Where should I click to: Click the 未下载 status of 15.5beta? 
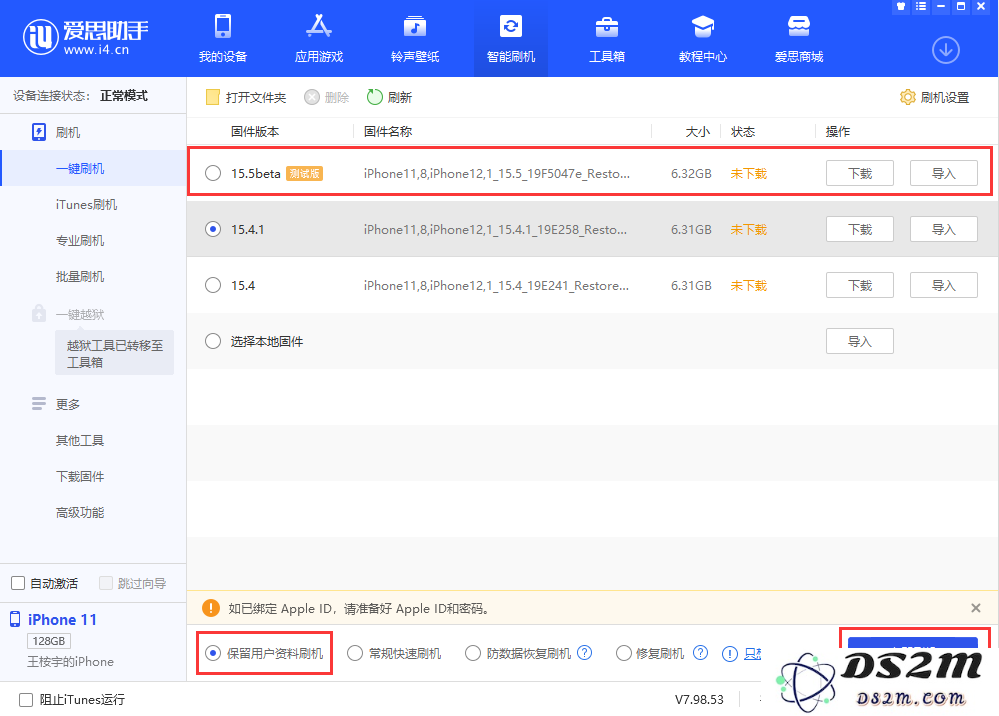(749, 173)
